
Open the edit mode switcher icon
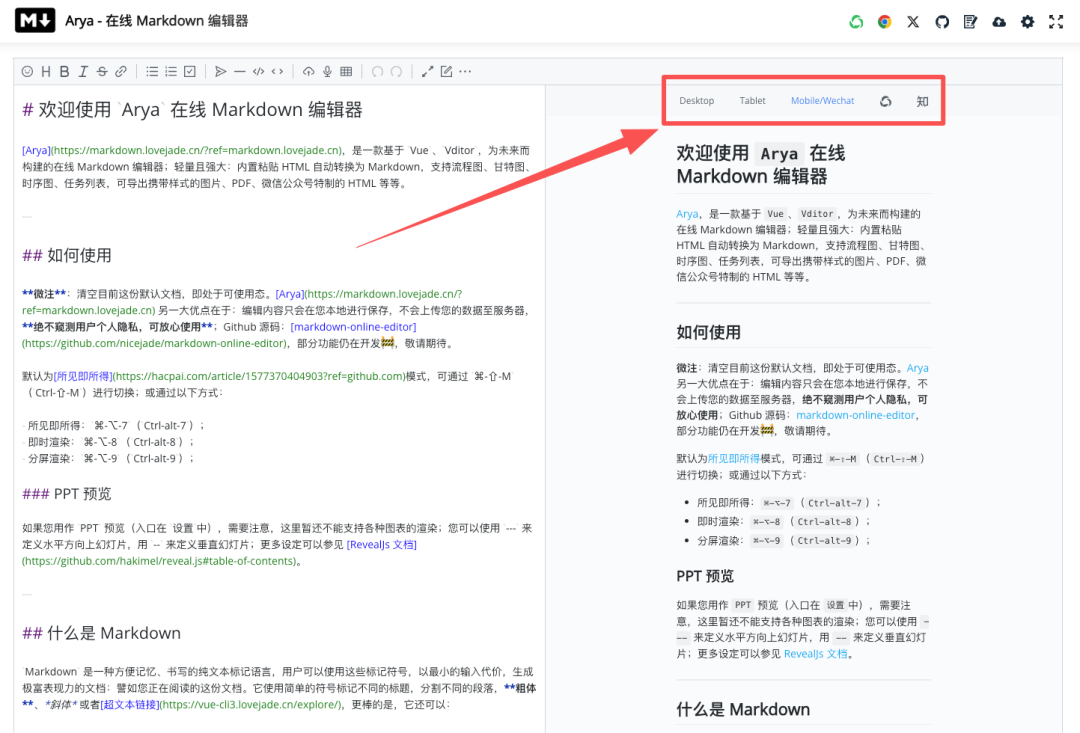point(446,72)
